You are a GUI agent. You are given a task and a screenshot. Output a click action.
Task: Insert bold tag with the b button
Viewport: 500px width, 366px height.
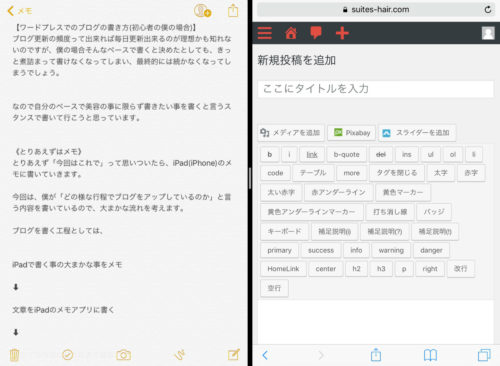[270, 154]
